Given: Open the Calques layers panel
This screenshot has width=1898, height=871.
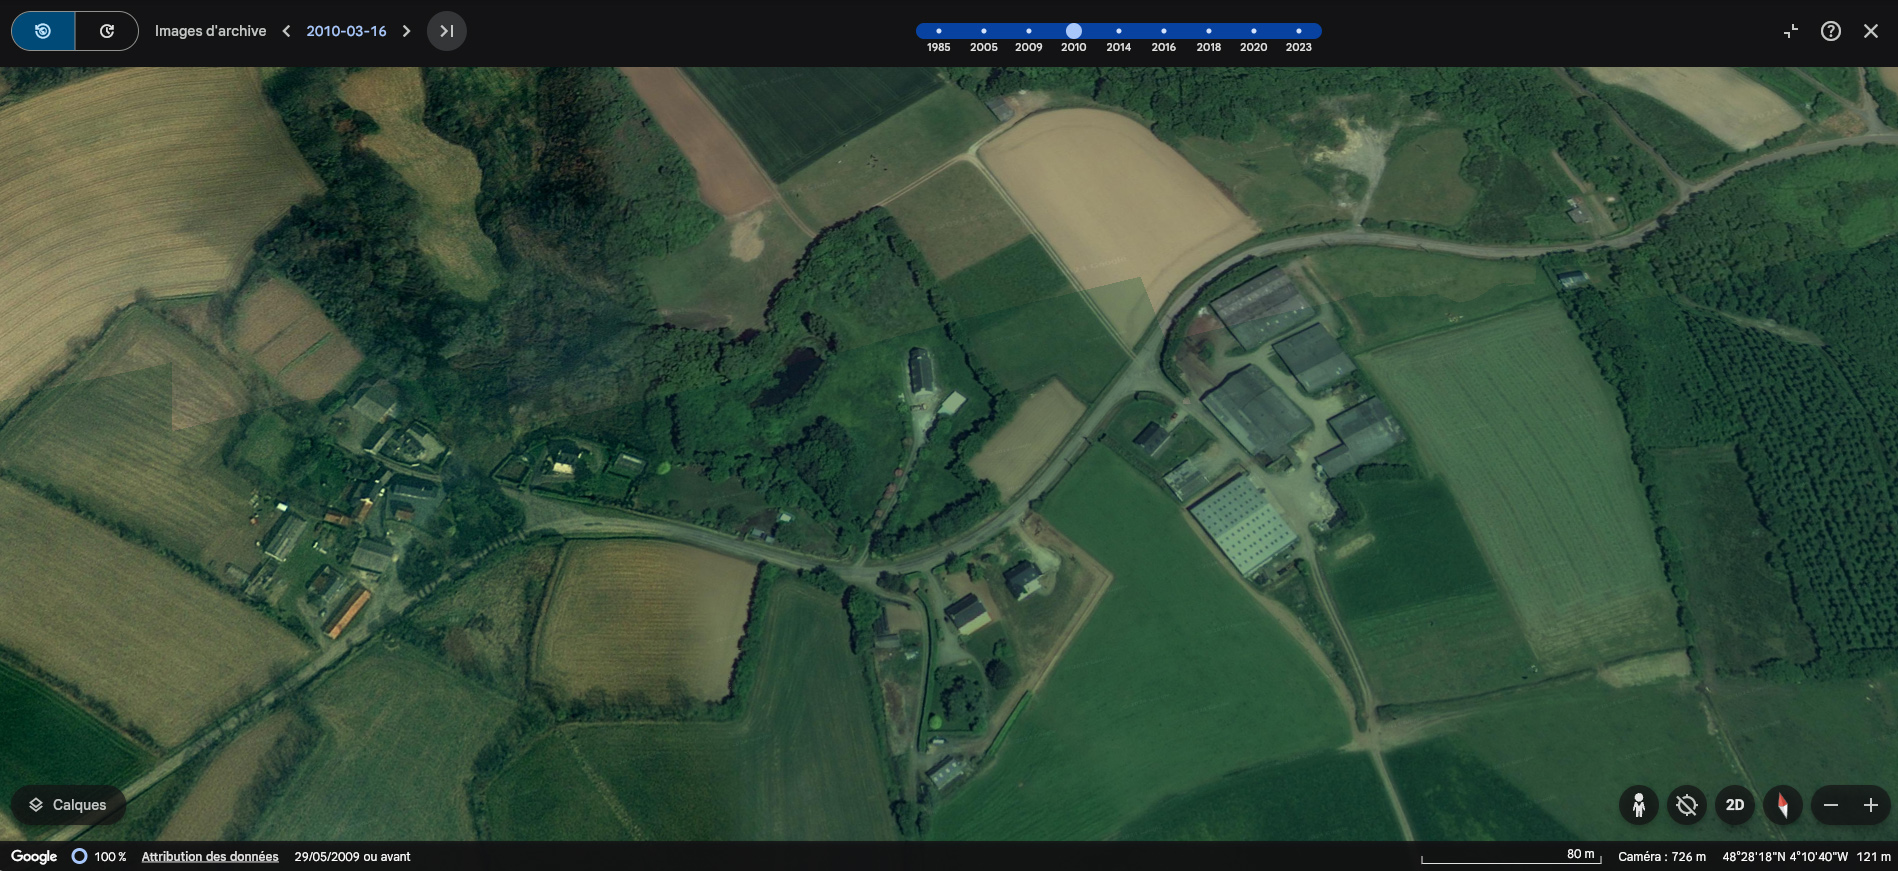Looking at the screenshot, I should (x=68, y=805).
